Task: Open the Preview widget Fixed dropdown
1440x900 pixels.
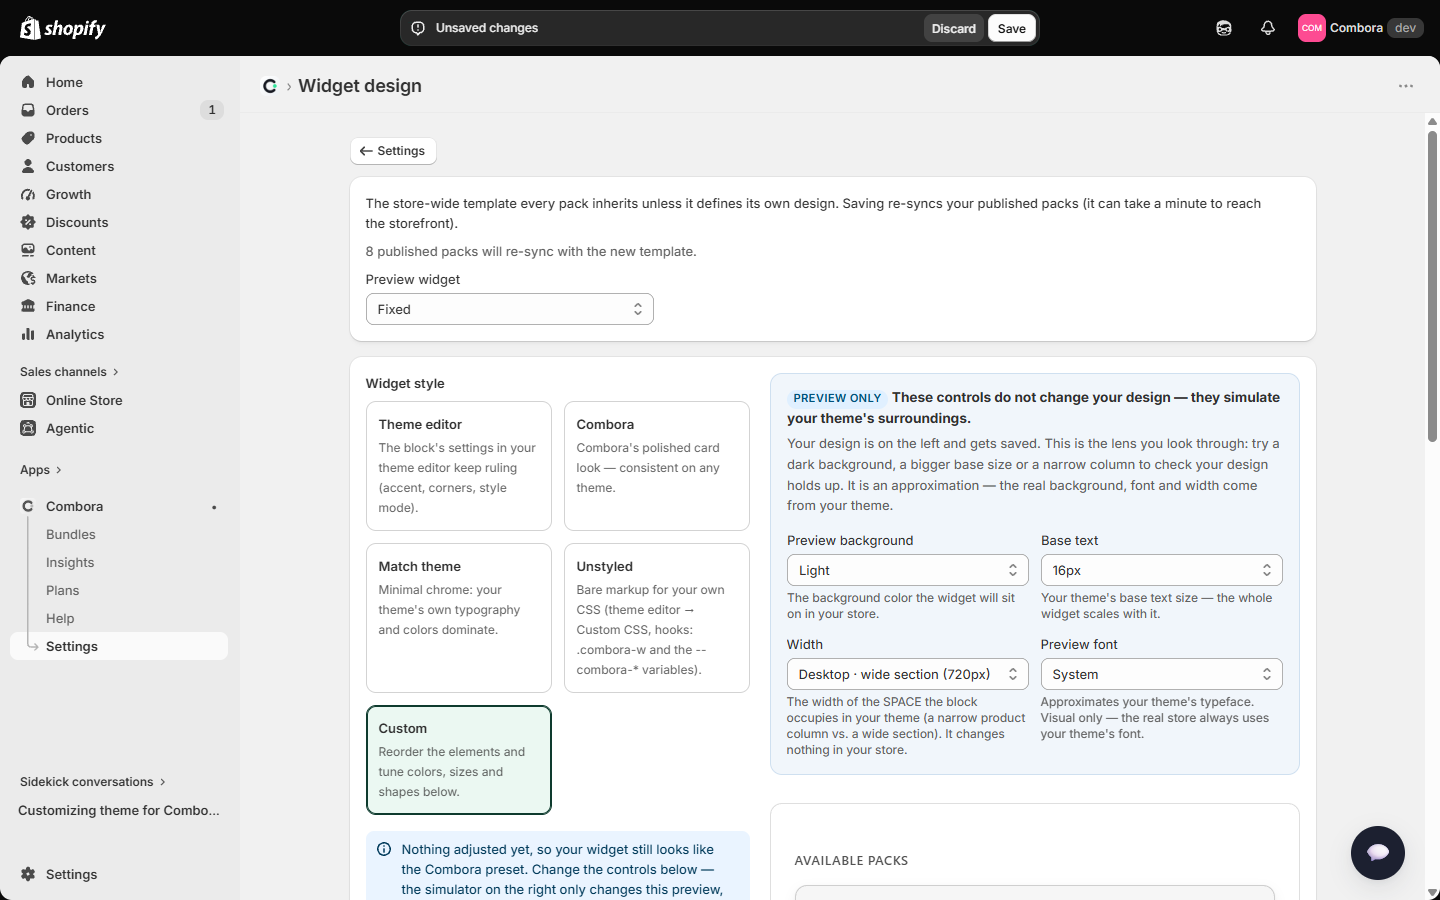Action: [510, 309]
